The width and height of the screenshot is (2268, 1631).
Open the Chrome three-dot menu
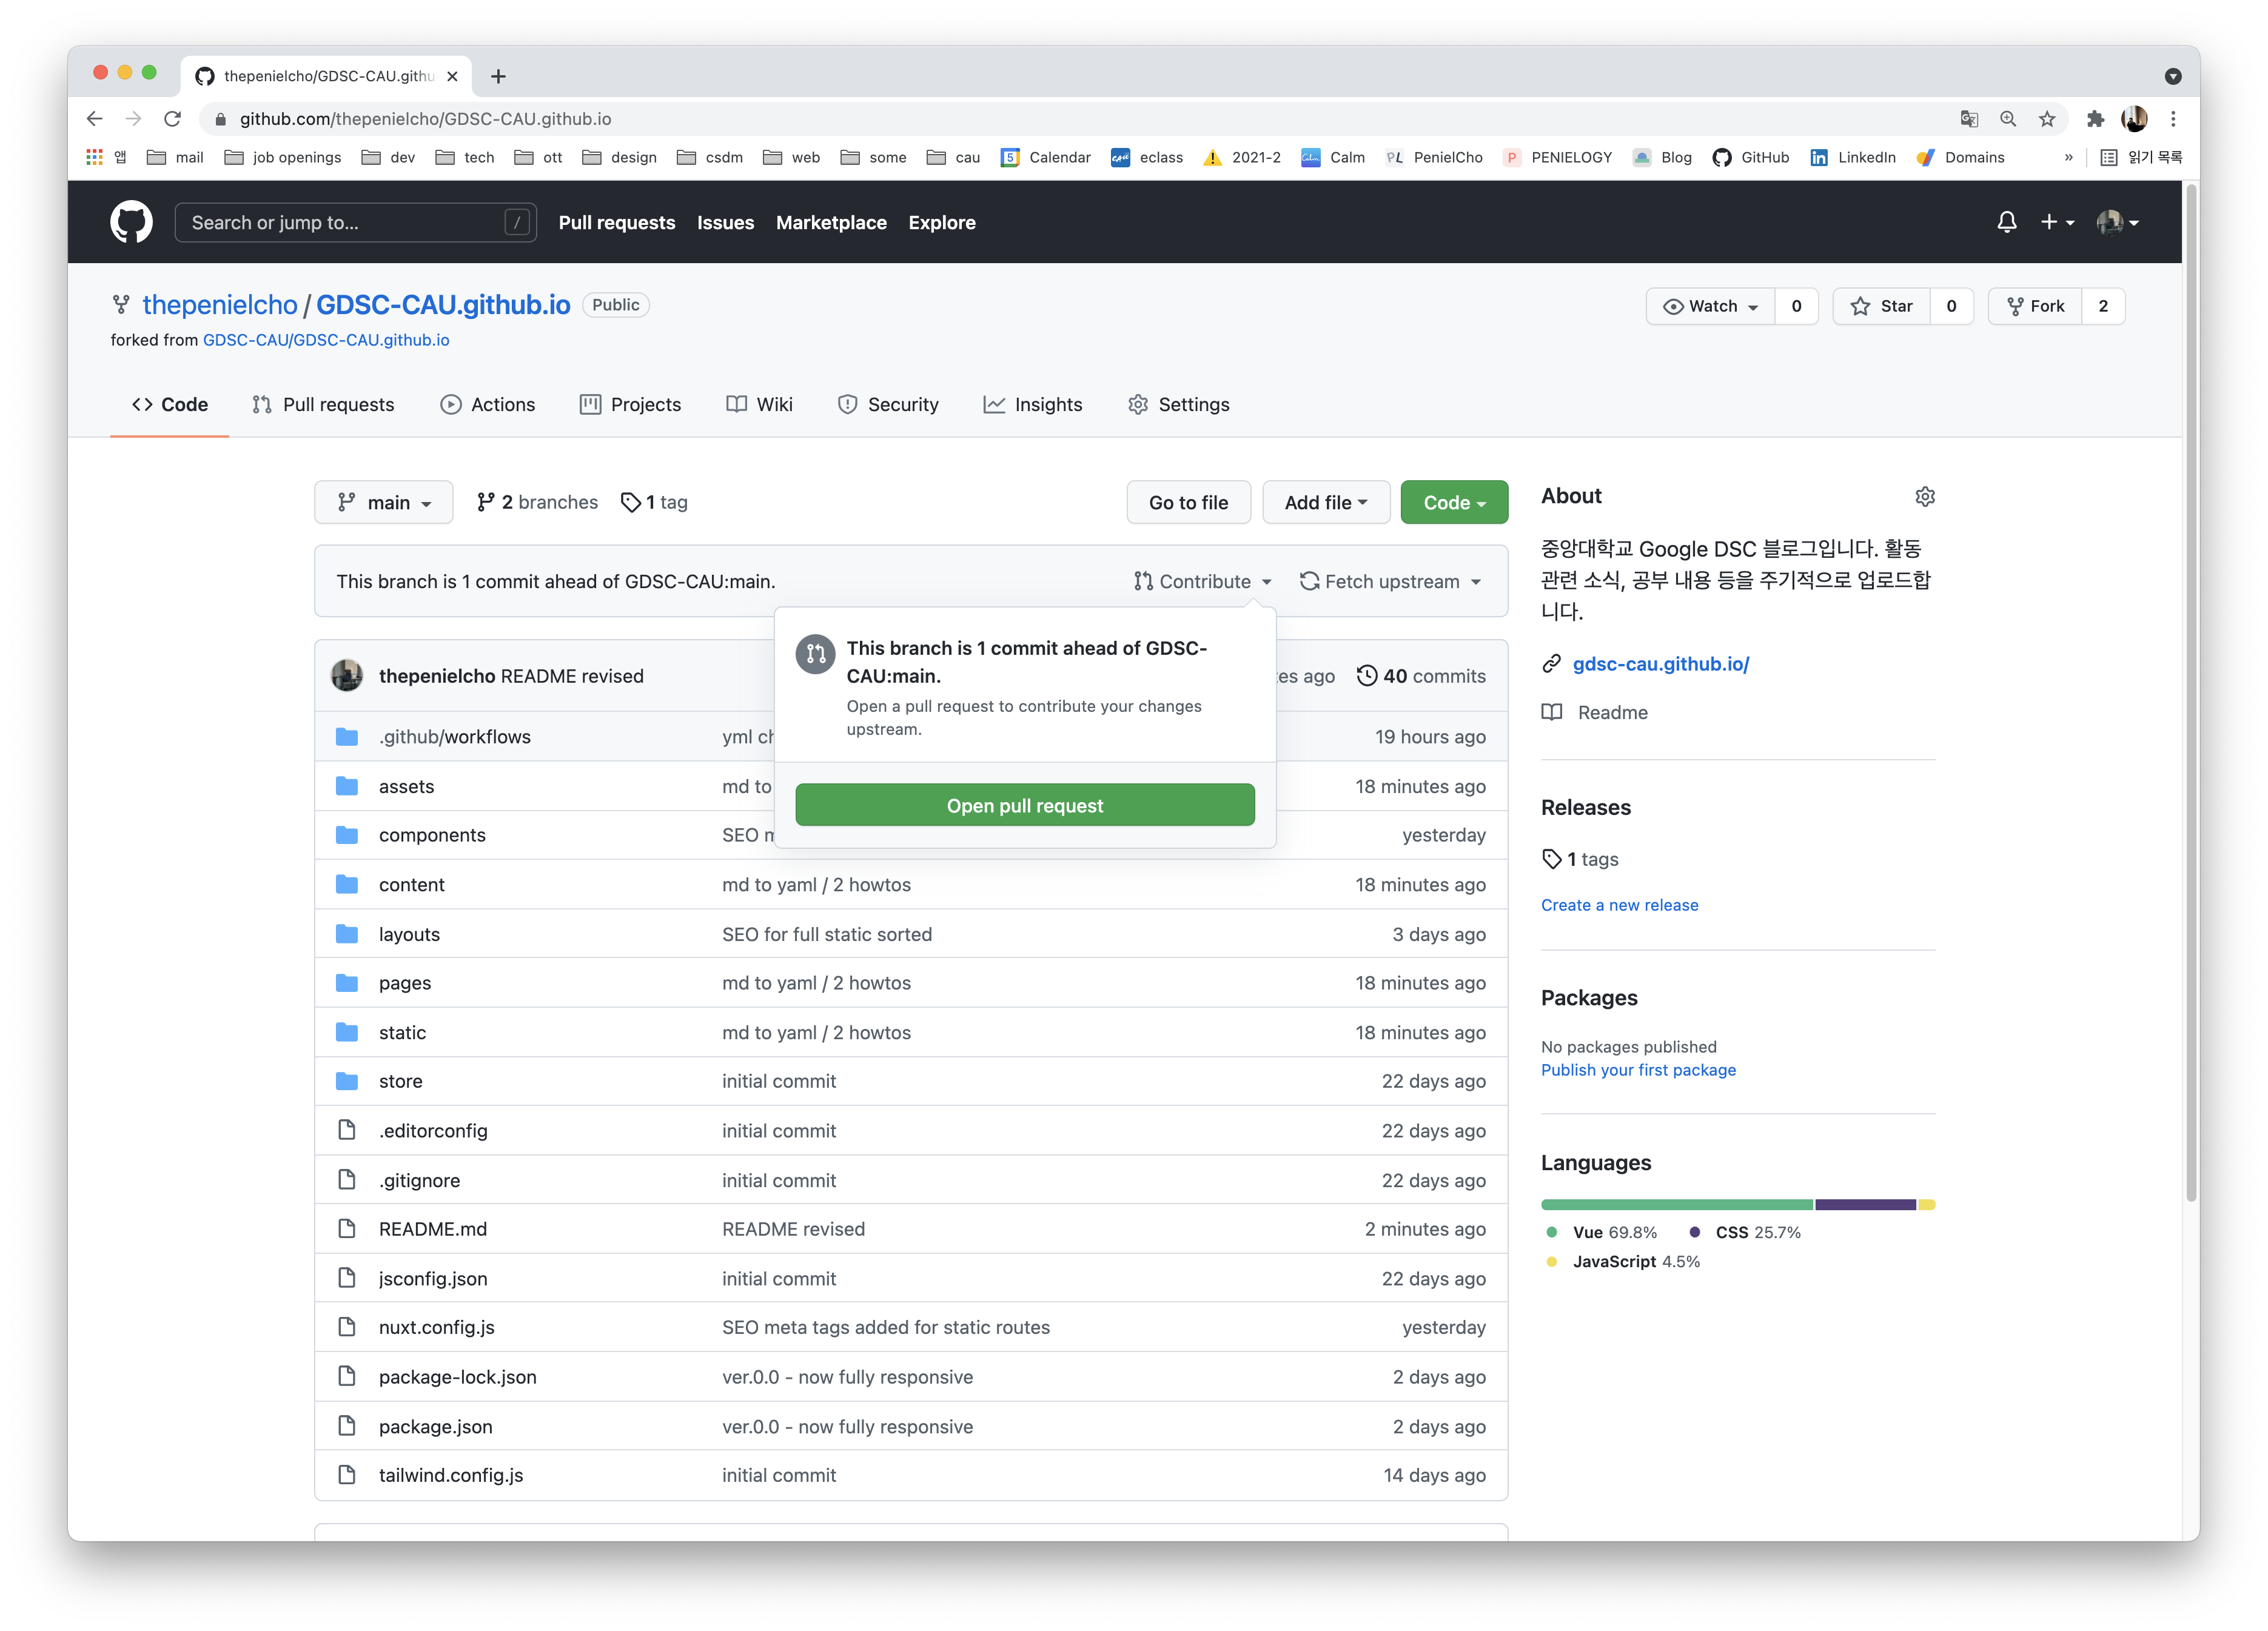tap(2173, 119)
